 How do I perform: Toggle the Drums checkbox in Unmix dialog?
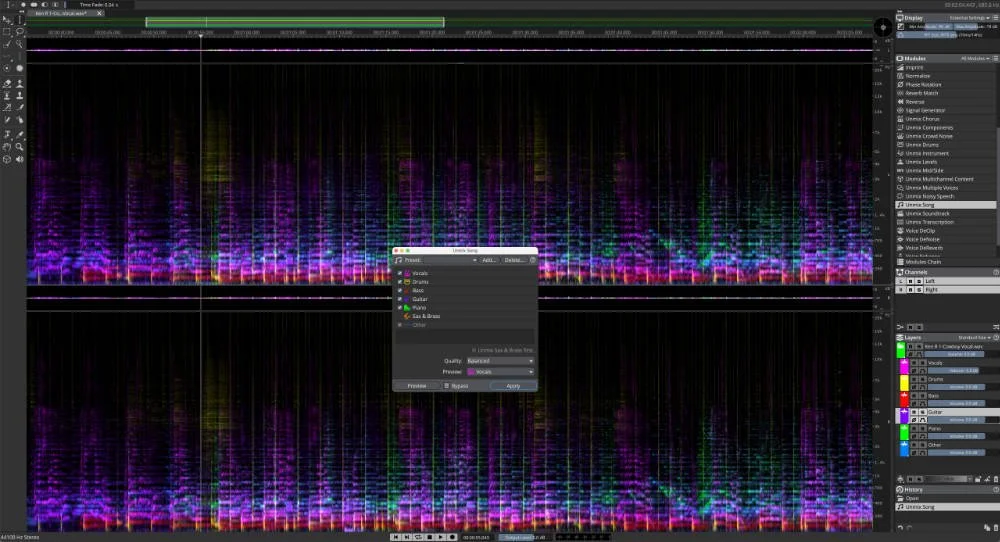click(400, 281)
